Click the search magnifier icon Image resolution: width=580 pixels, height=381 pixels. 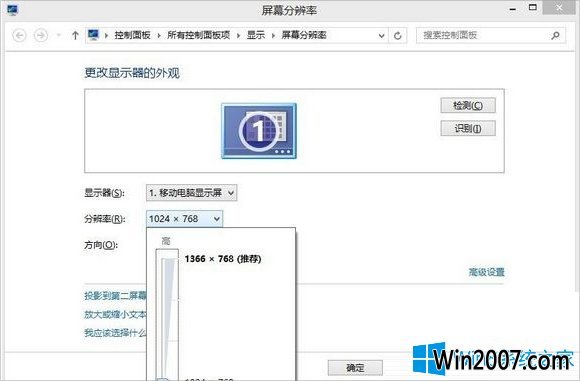click(555, 36)
